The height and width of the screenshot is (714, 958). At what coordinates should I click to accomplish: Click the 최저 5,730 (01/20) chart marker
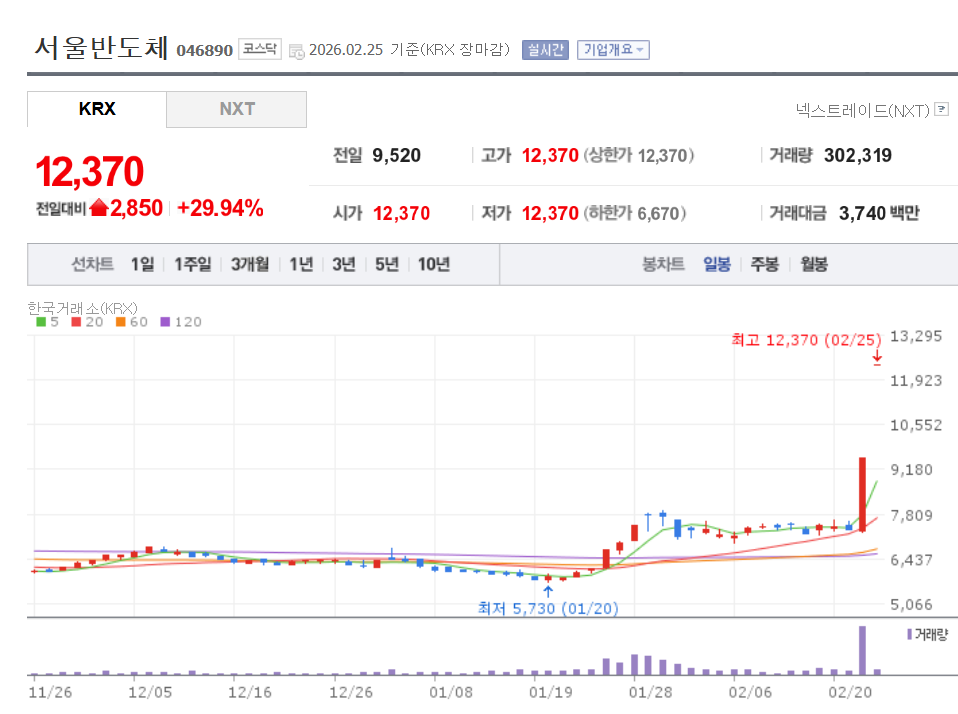tap(547, 608)
